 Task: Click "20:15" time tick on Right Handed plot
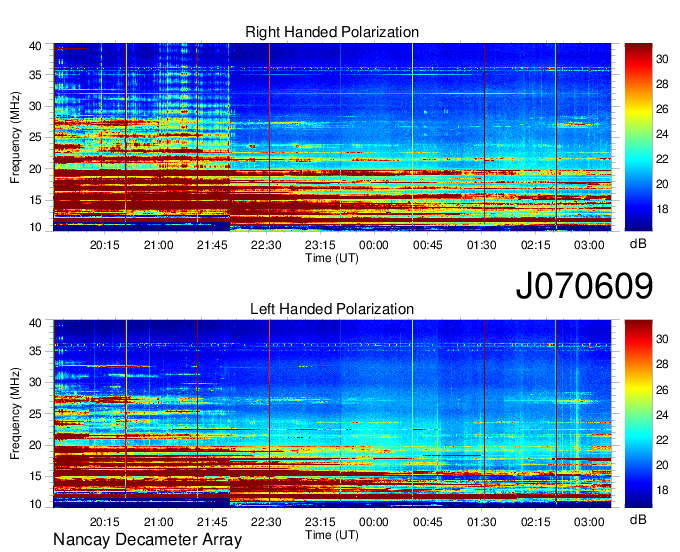click(x=105, y=245)
